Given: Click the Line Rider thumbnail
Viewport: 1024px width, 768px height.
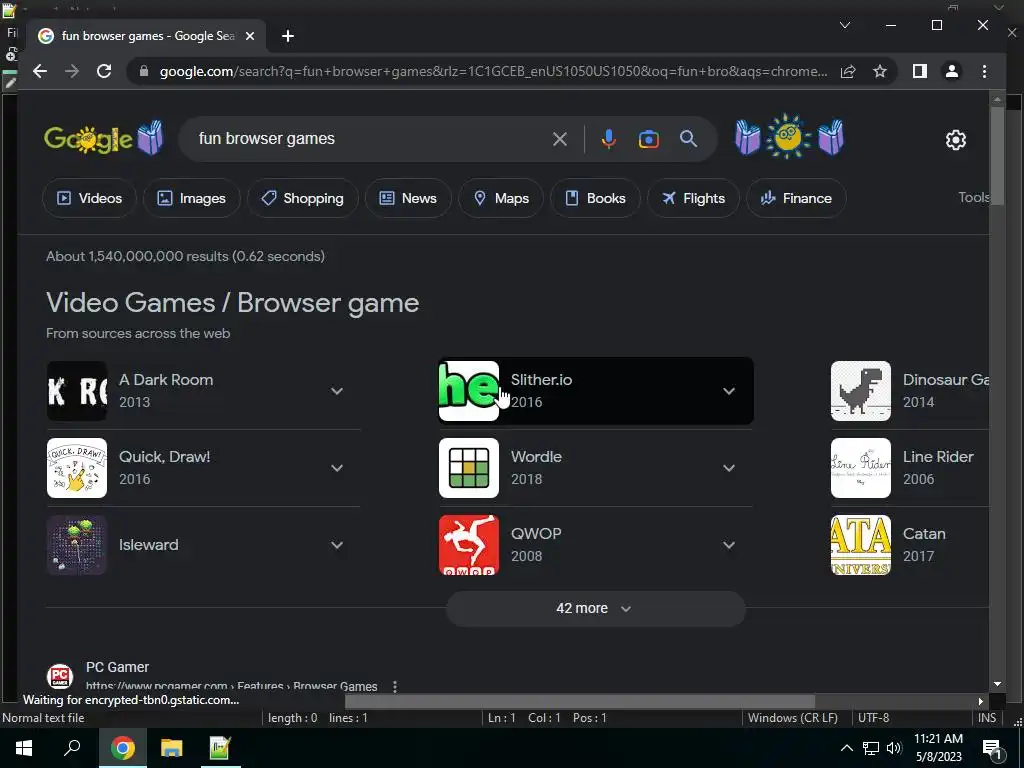Looking at the screenshot, I should point(861,468).
